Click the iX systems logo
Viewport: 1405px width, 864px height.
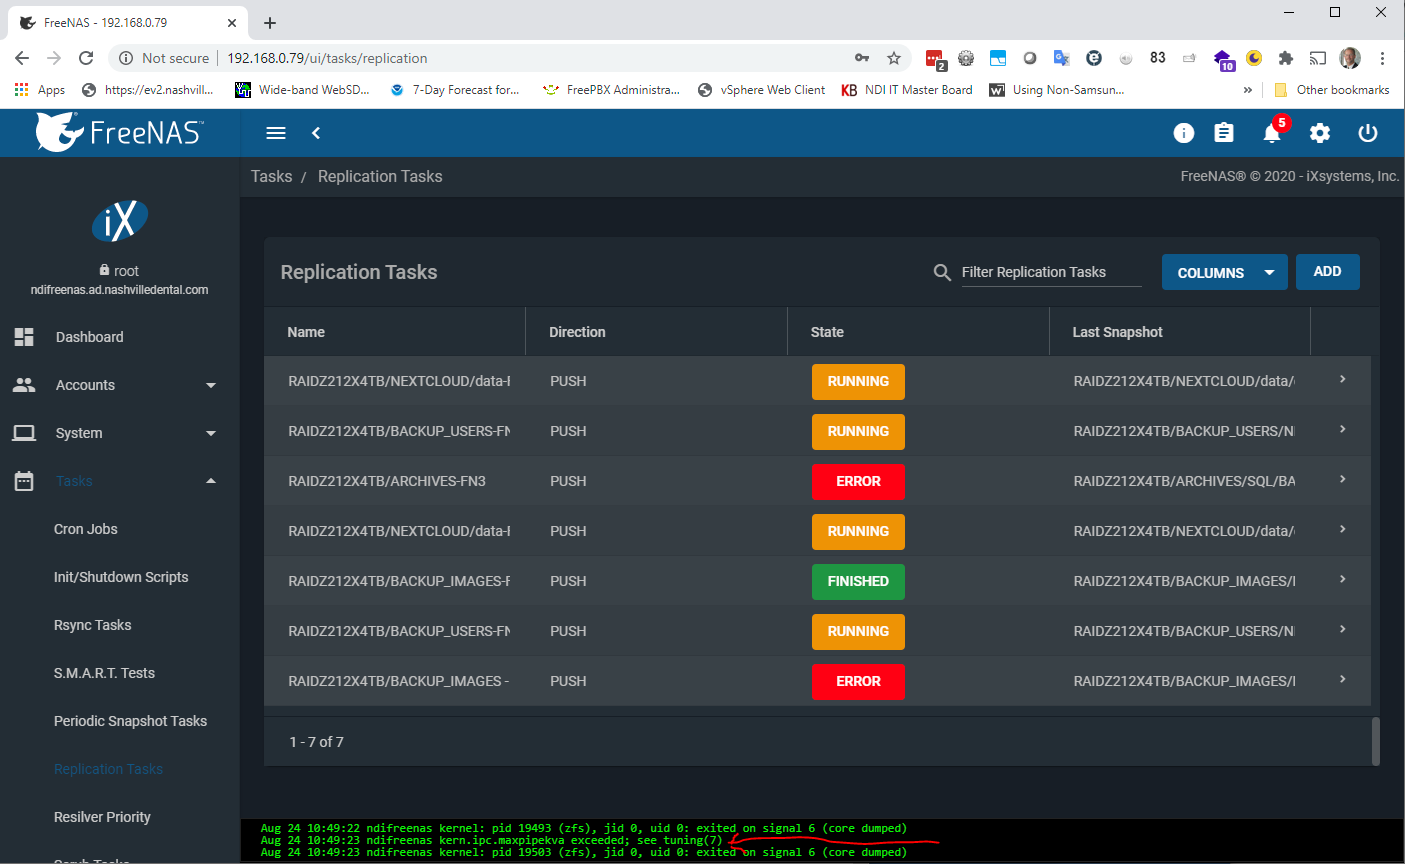tap(120, 221)
